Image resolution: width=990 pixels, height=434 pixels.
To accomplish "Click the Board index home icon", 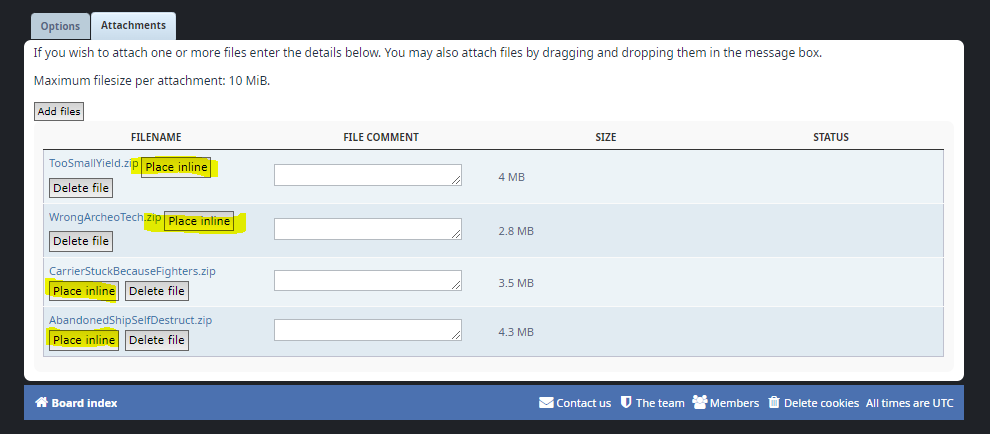I will (x=41, y=403).
